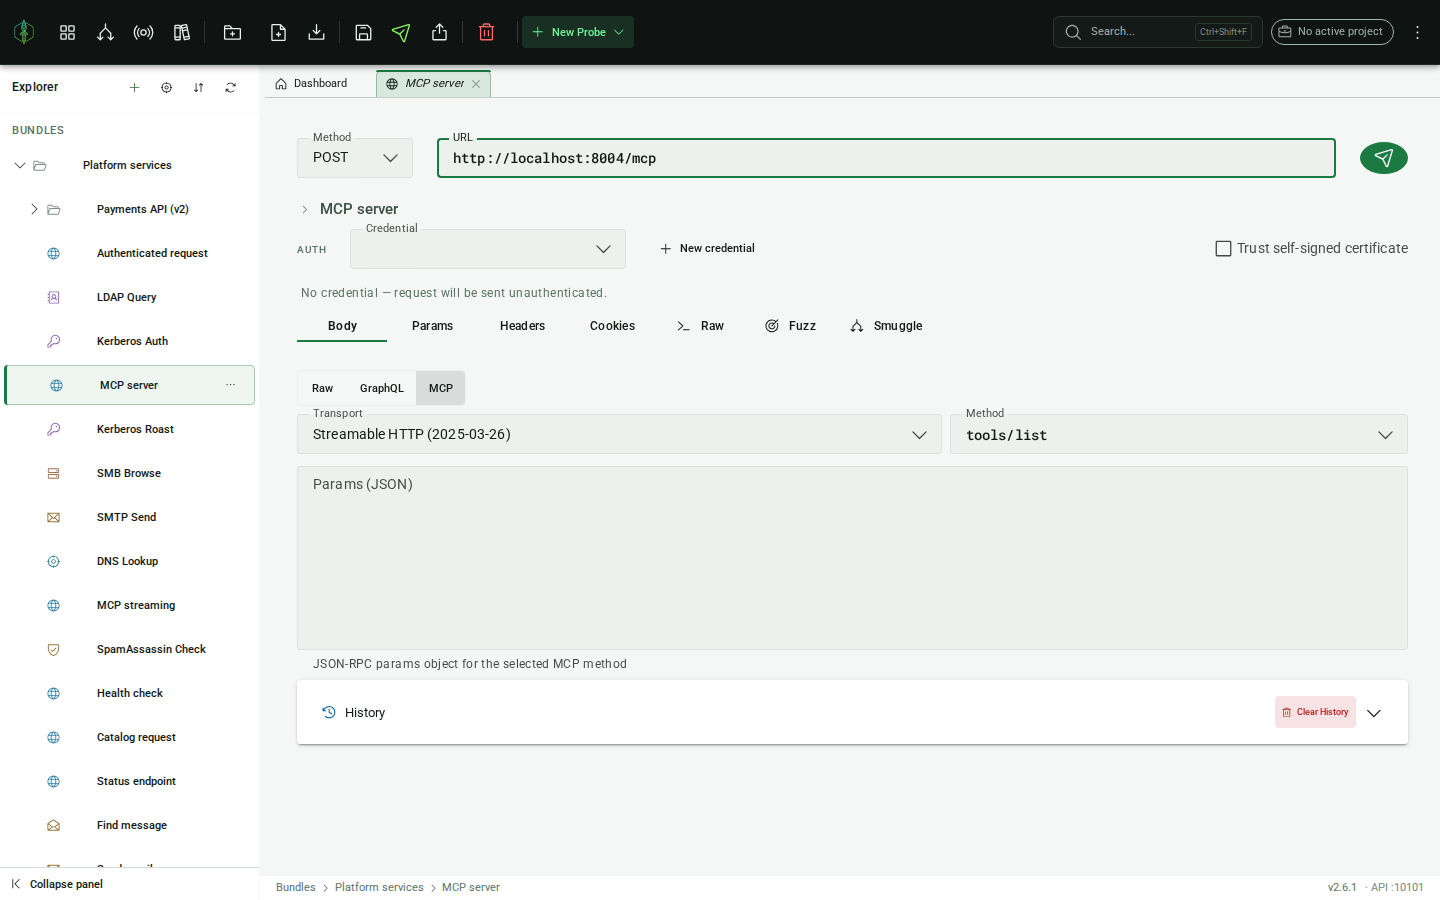1440x900 pixels.
Task: Click the envelope icon beside SMTP Send
Action: [54, 517]
